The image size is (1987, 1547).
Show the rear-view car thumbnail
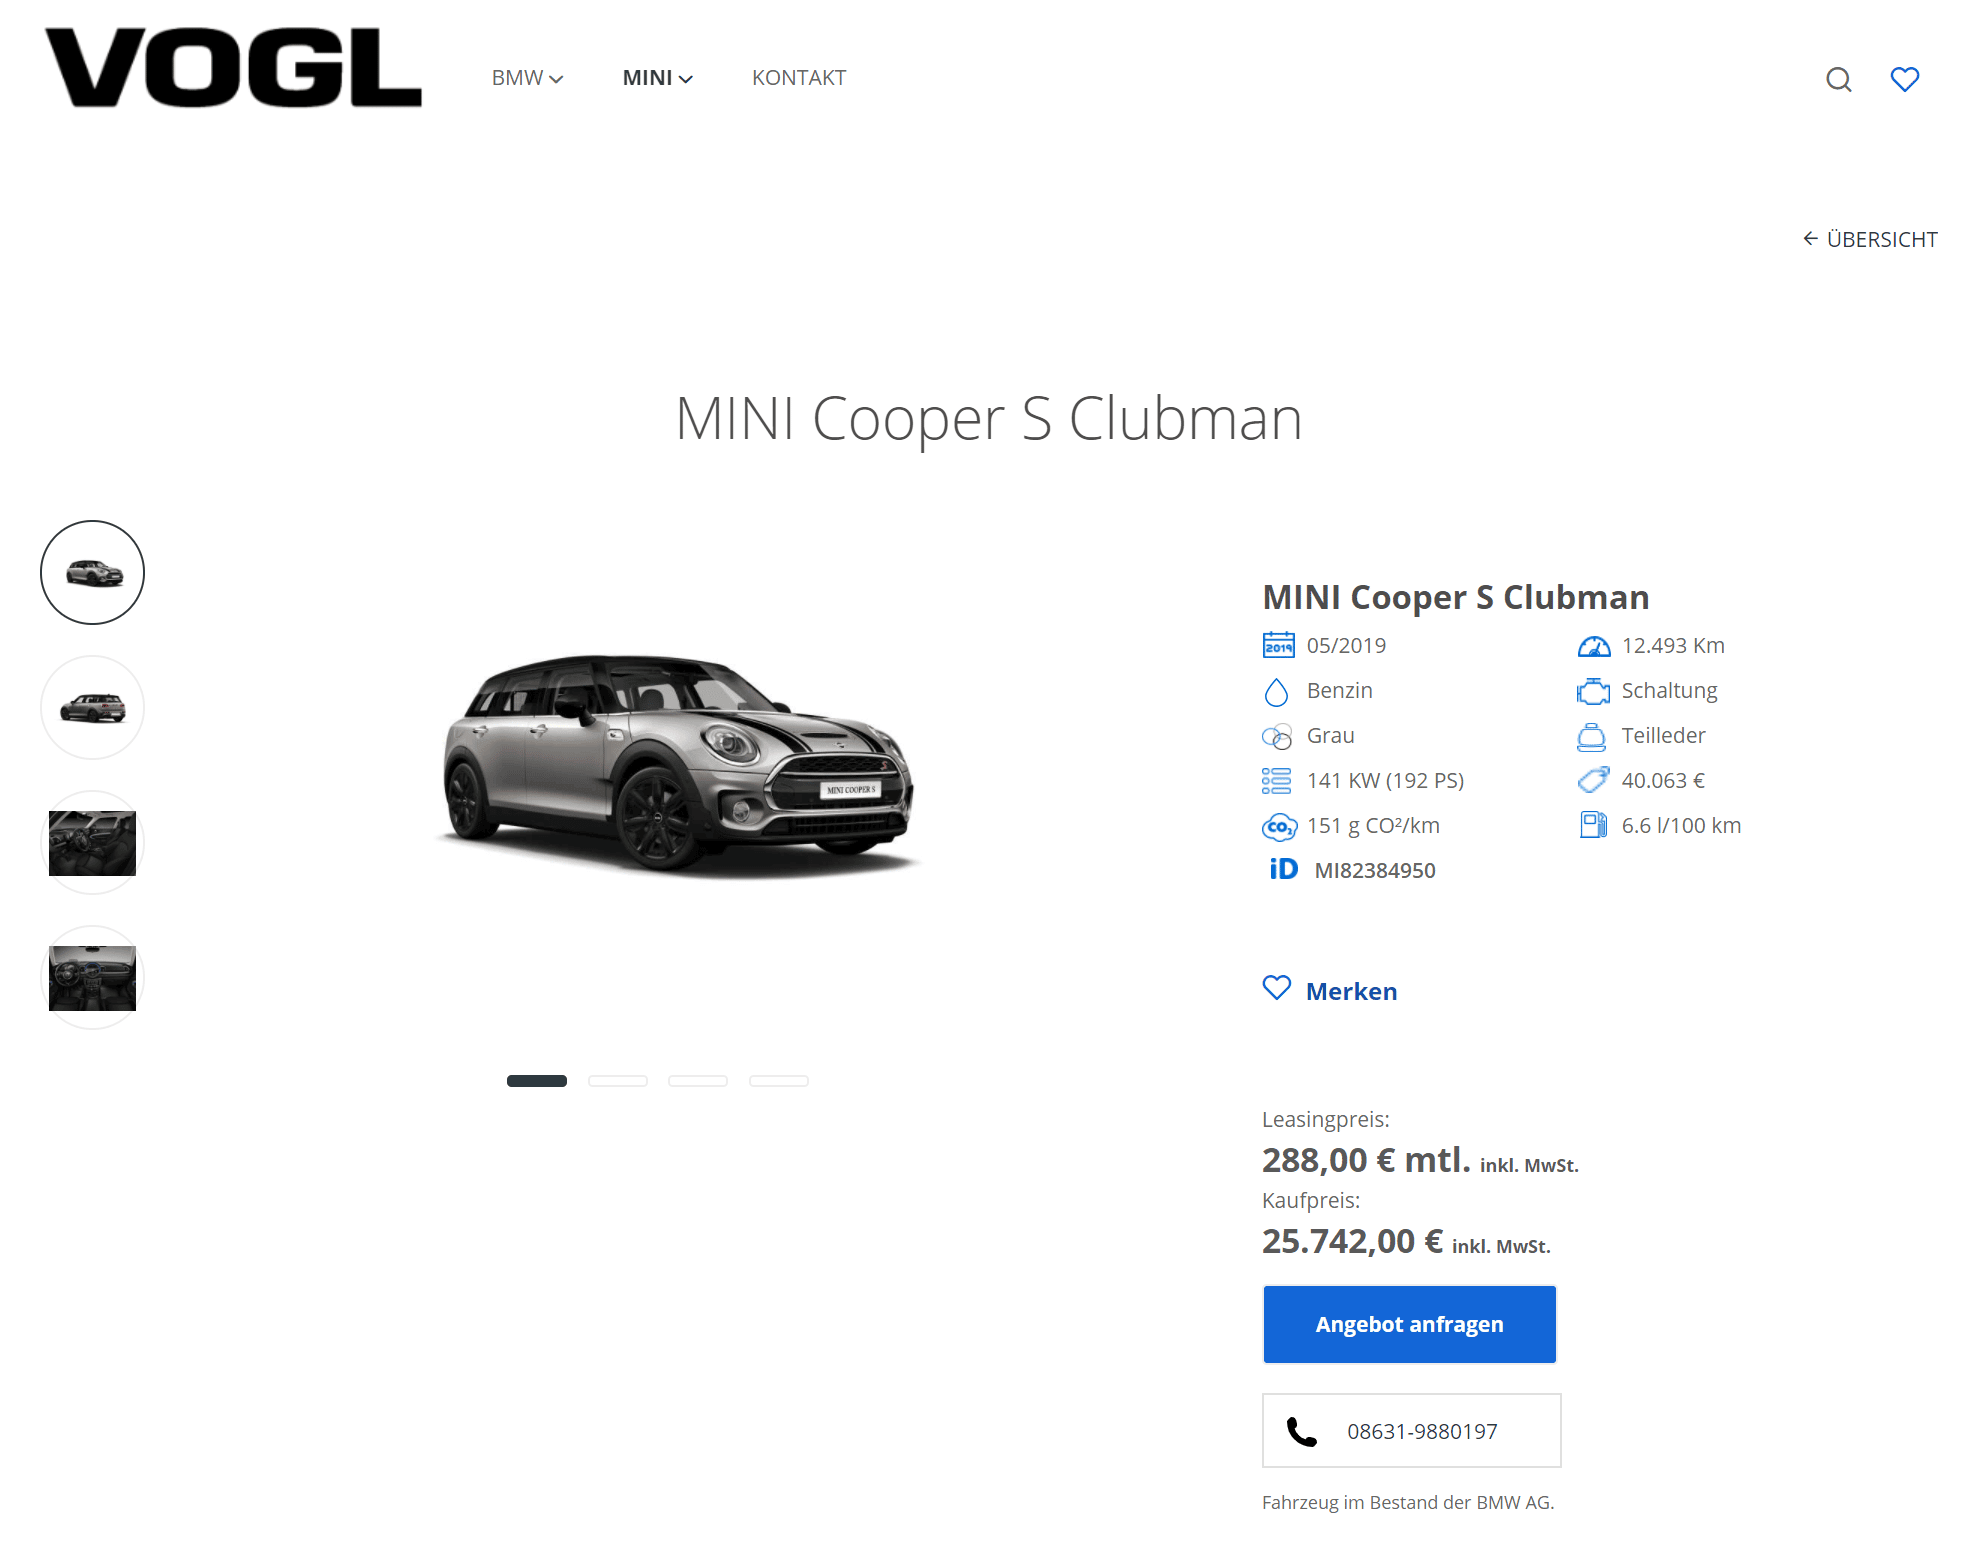(92, 708)
